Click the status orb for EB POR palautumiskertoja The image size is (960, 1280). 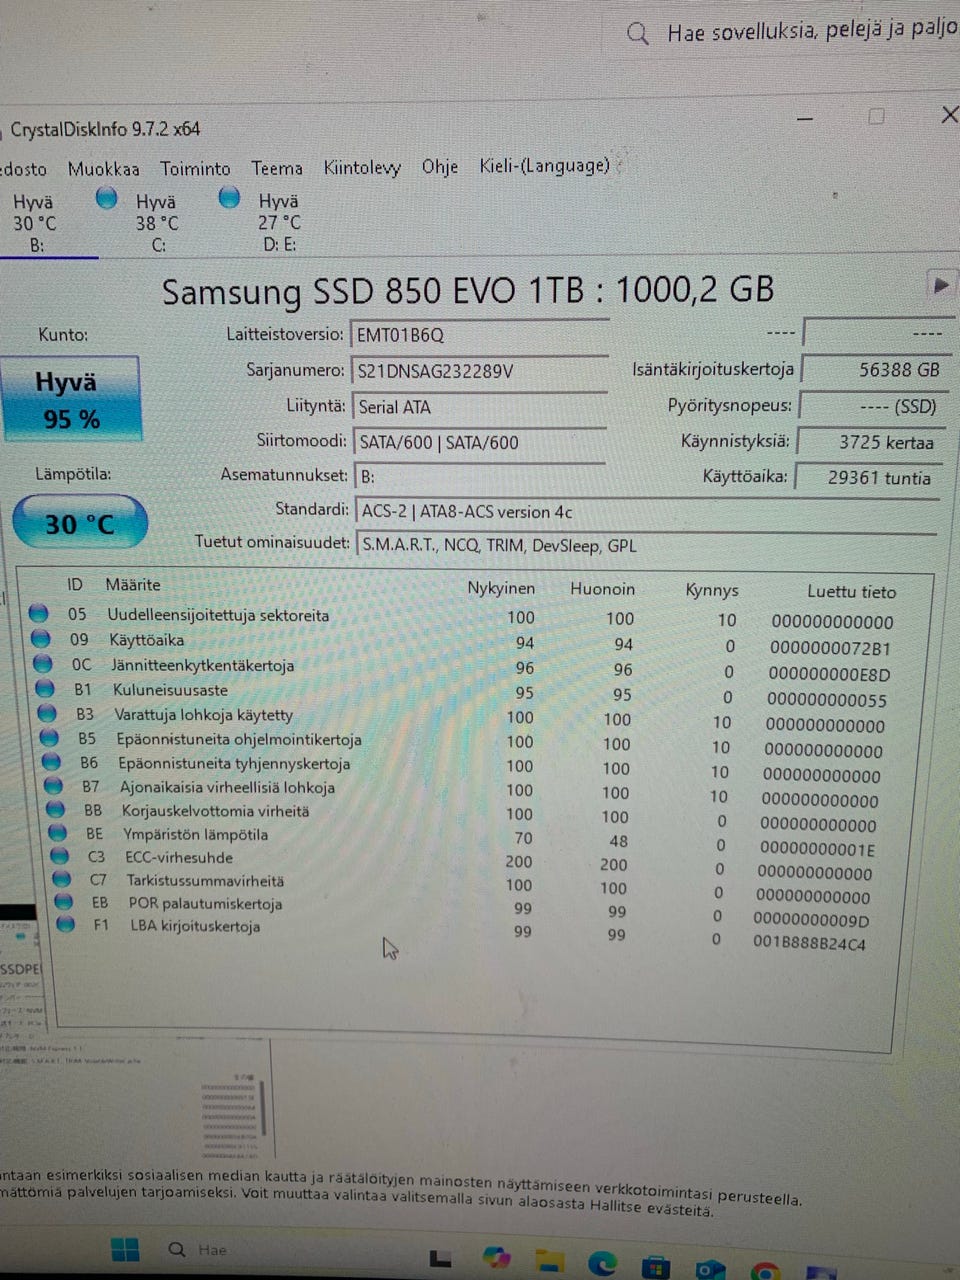coord(64,902)
